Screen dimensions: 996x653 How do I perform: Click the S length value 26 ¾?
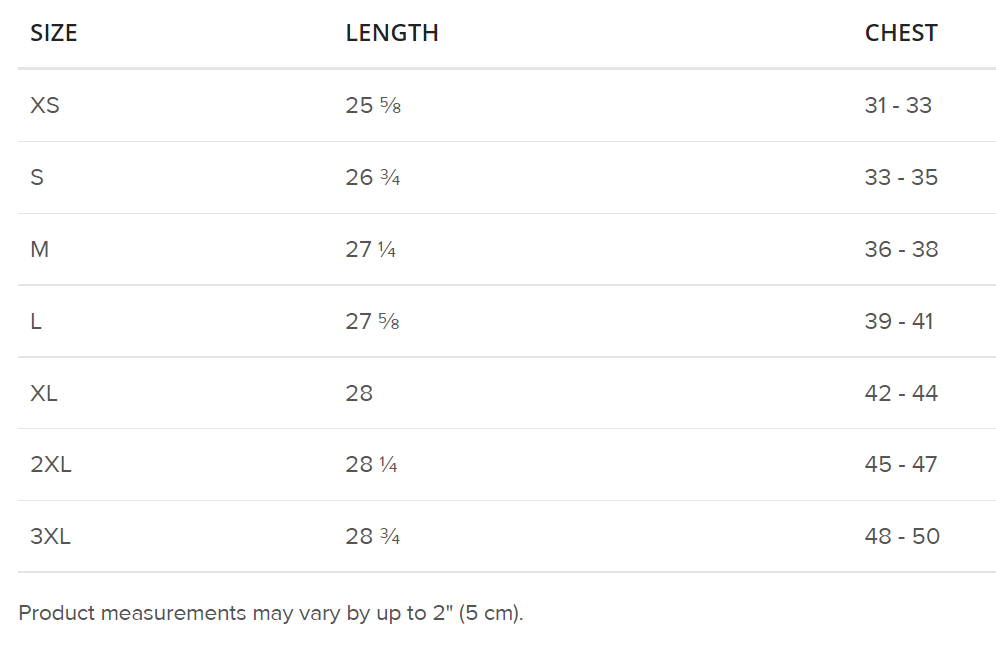point(373,177)
